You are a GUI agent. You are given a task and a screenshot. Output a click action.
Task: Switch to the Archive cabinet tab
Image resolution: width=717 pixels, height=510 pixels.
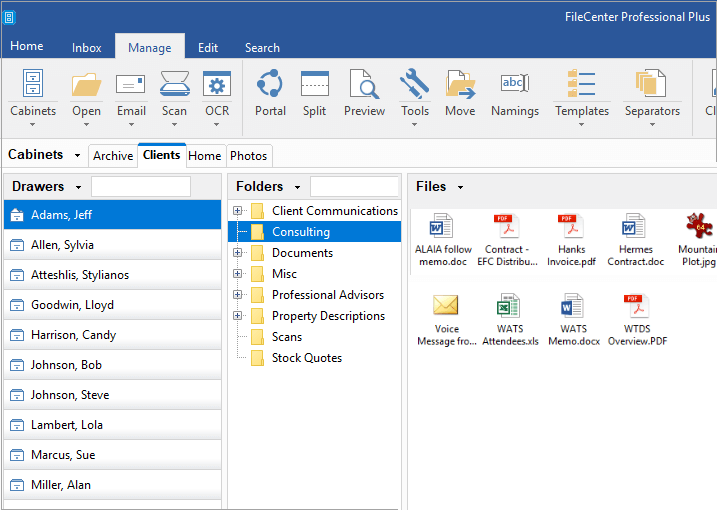click(113, 156)
